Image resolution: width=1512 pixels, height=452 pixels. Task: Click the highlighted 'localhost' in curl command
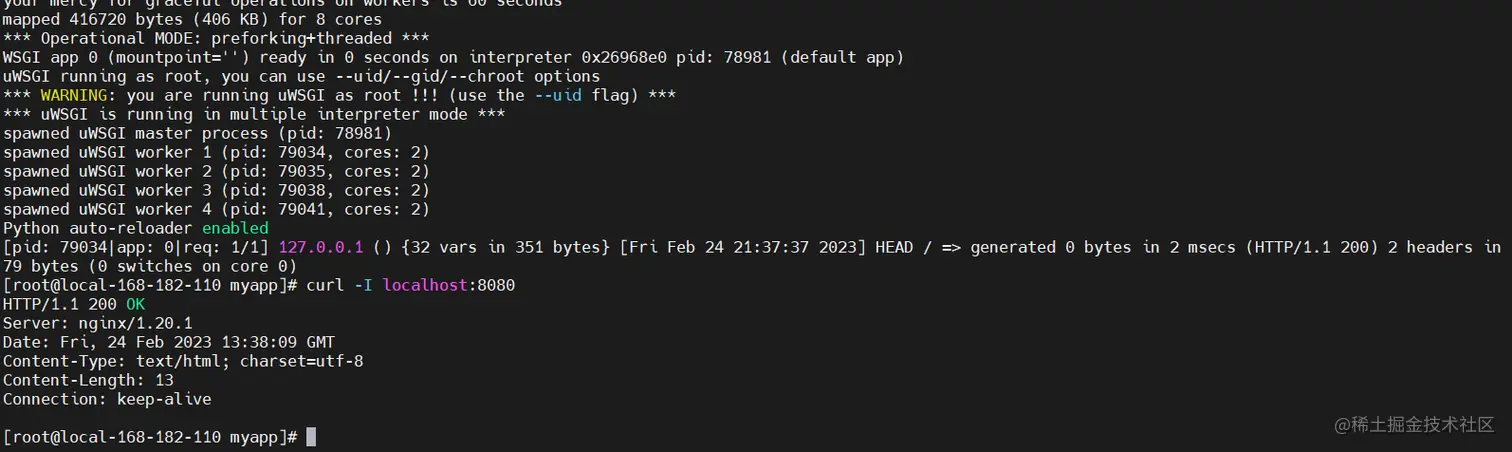(425, 285)
